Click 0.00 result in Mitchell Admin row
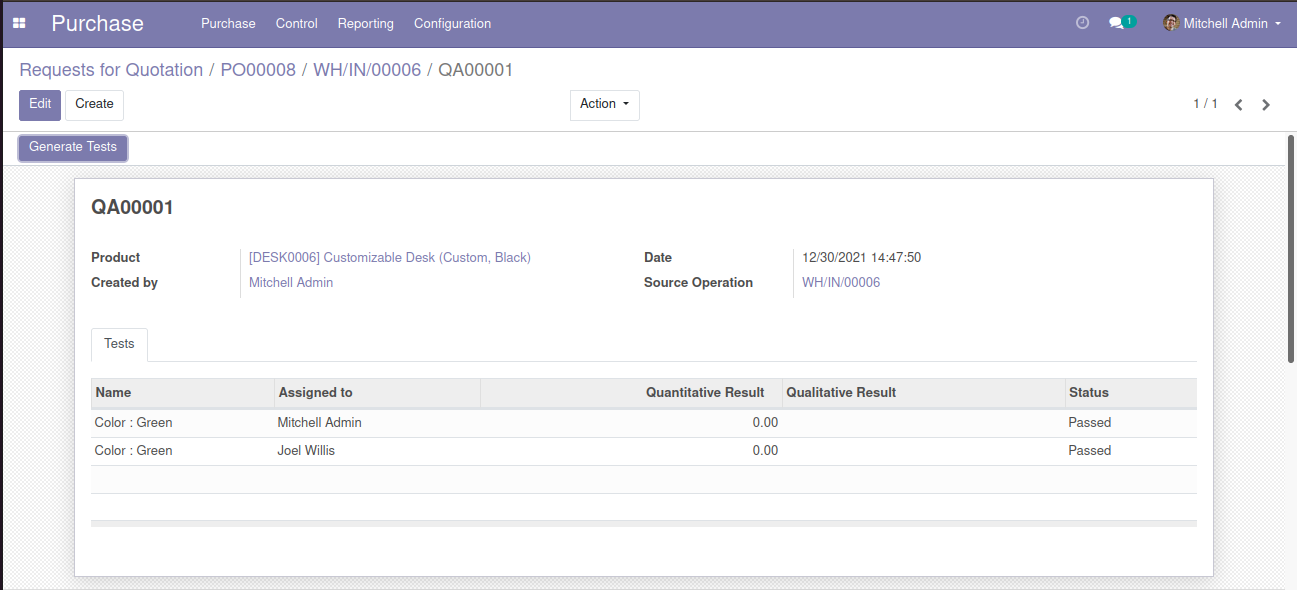 pyautogui.click(x=765, y=423)
